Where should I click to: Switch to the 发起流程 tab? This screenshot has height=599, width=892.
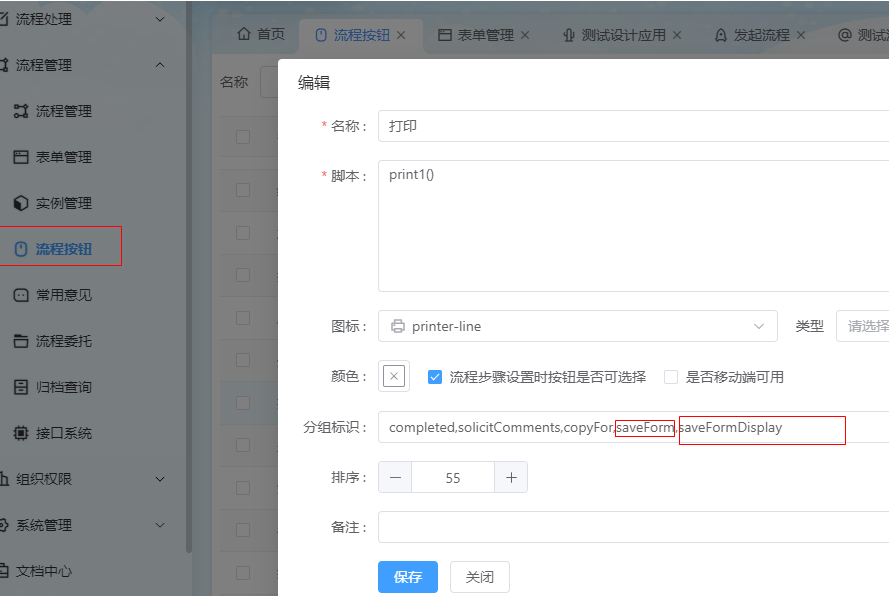(760, 35)
